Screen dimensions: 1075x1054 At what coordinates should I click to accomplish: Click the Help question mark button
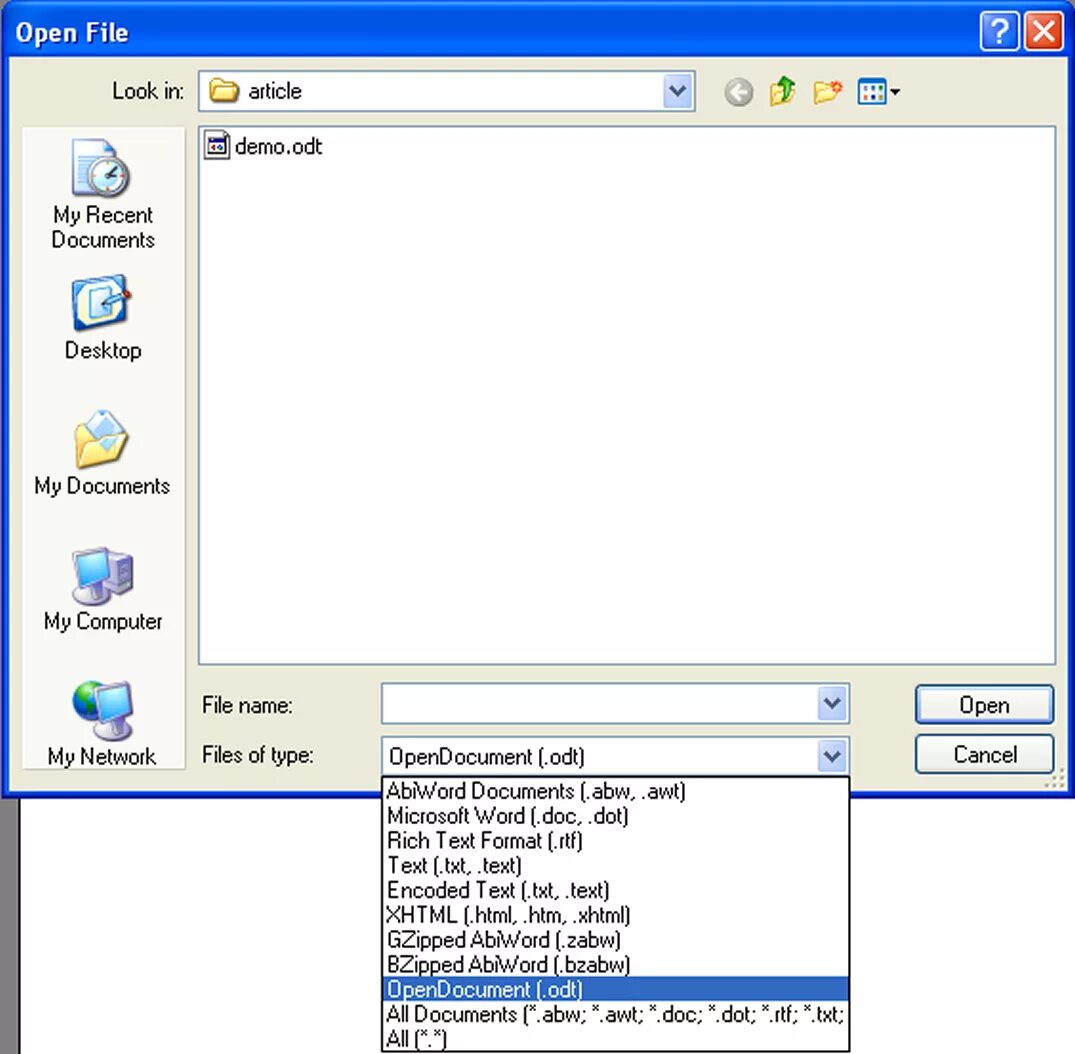coord(999,32)
